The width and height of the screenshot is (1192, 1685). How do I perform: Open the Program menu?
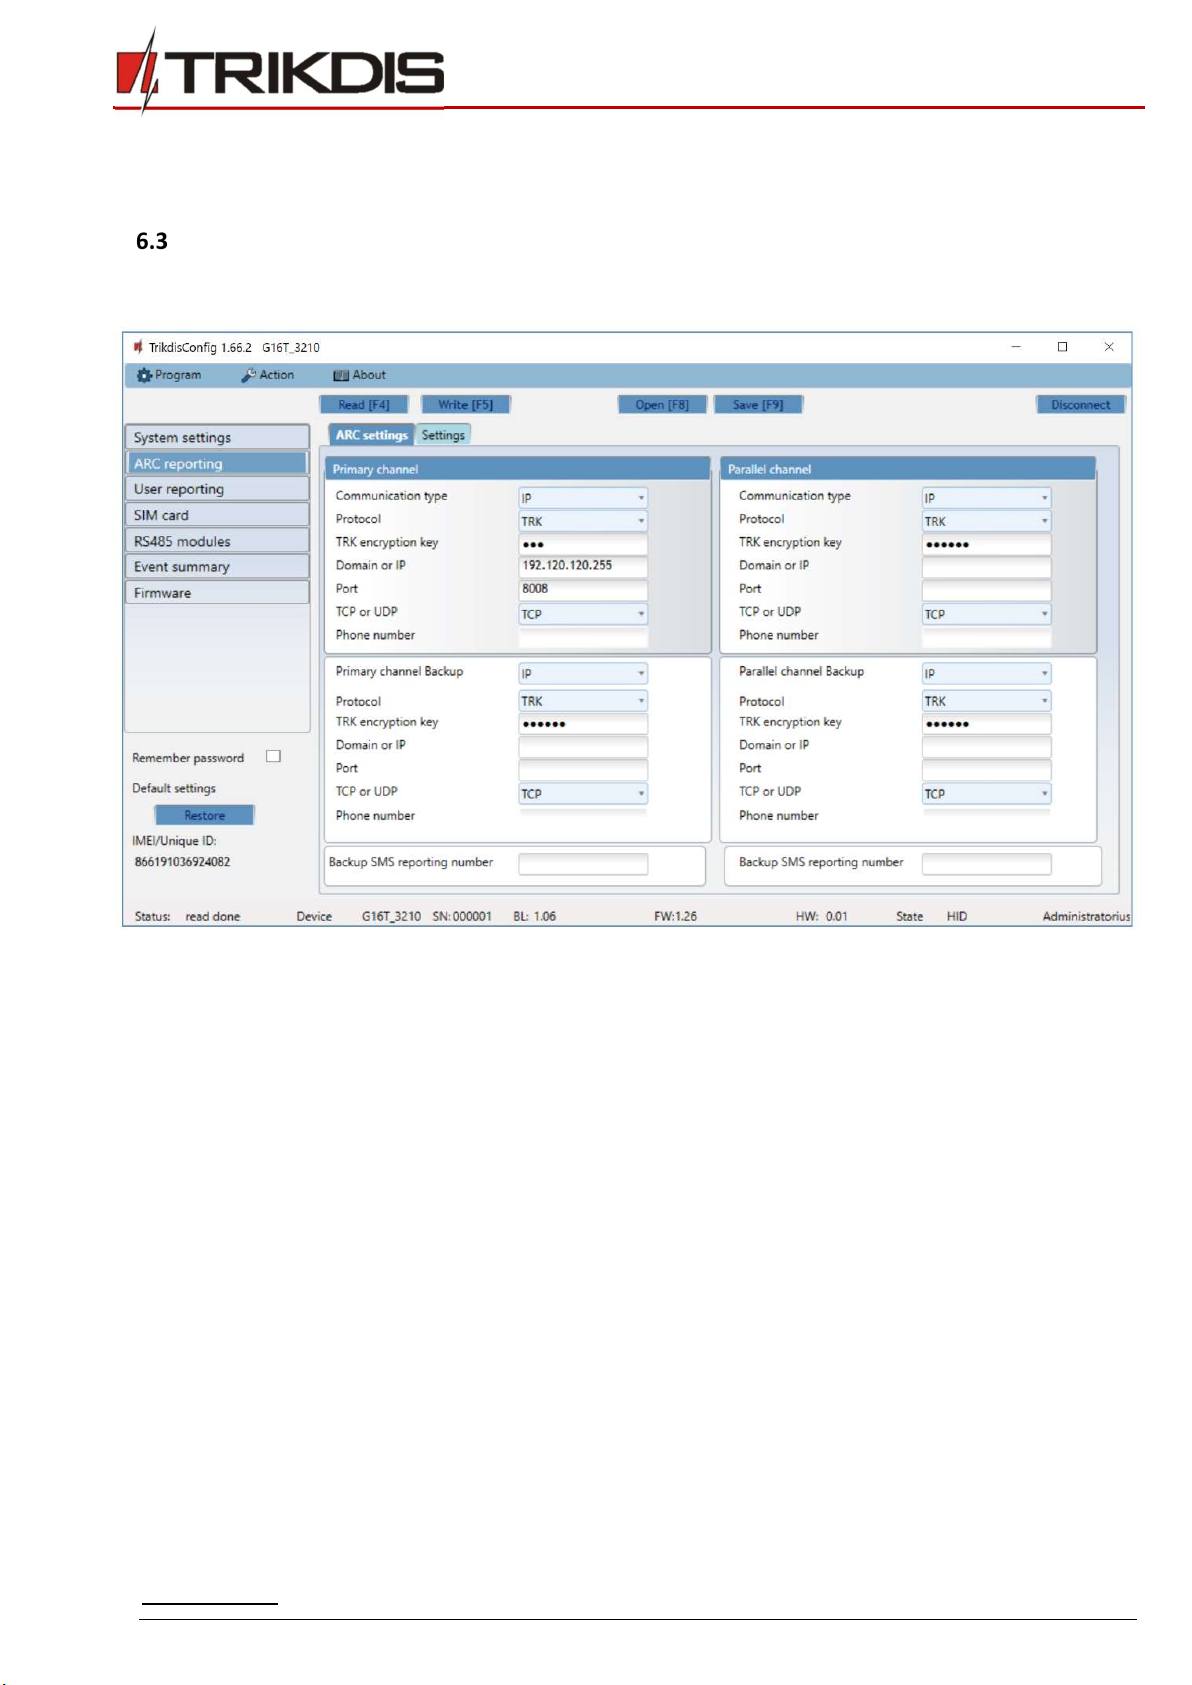pyautogui.click(x=169, y=375)
